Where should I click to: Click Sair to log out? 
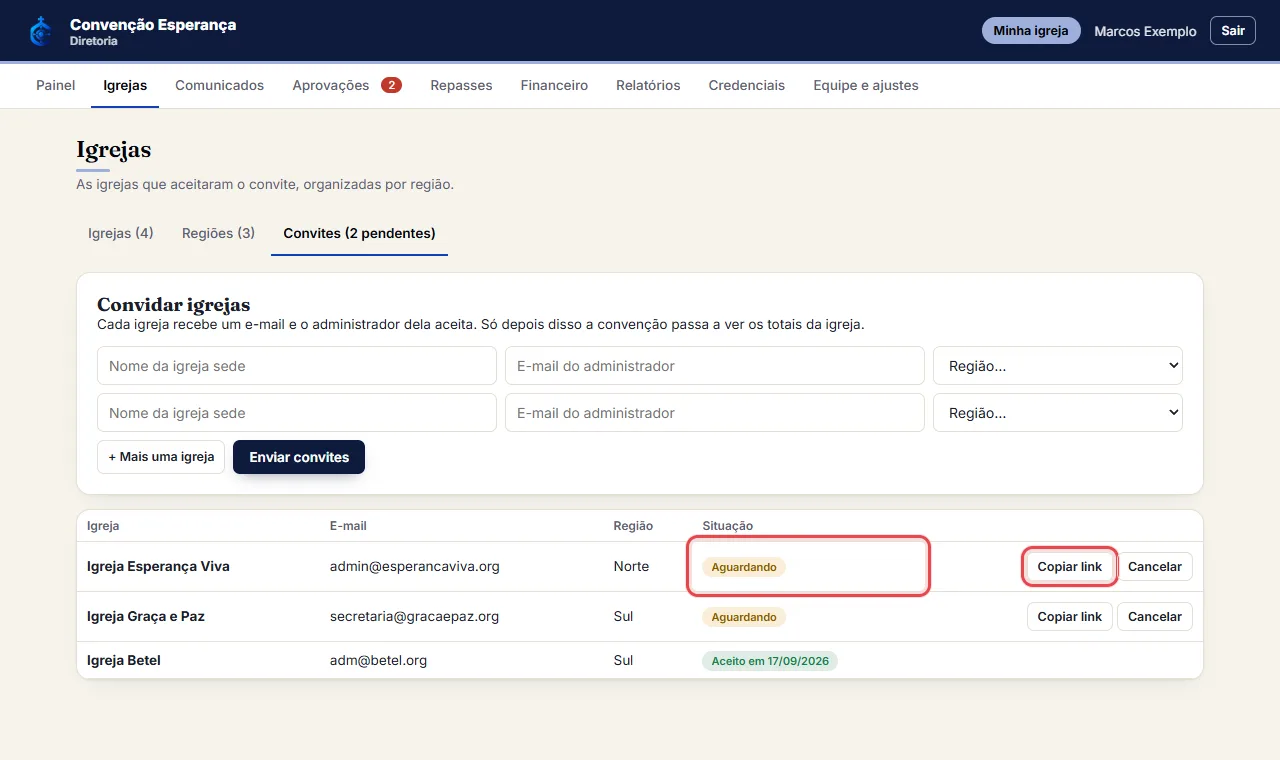(1233, 31)
